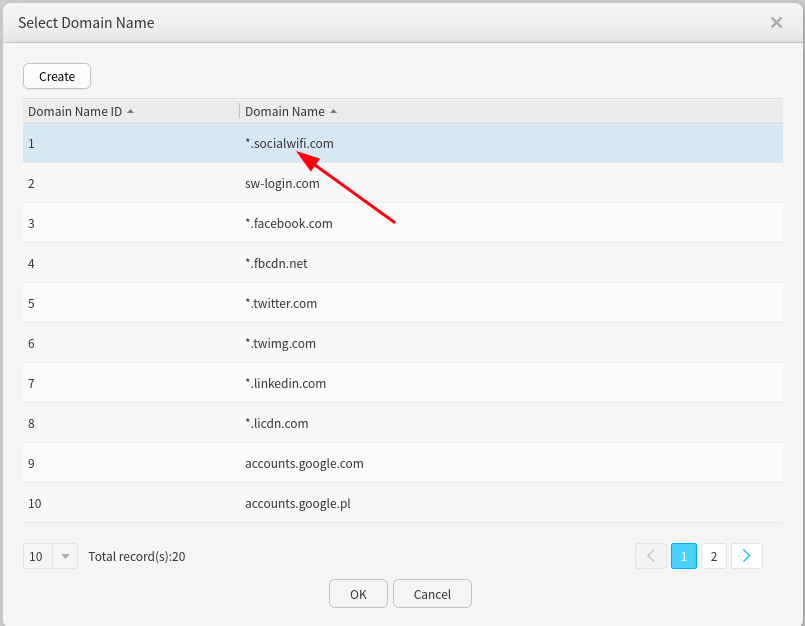Click the page size field showing 10
This screenshot has height=626, width=805.
pos(37,556)
